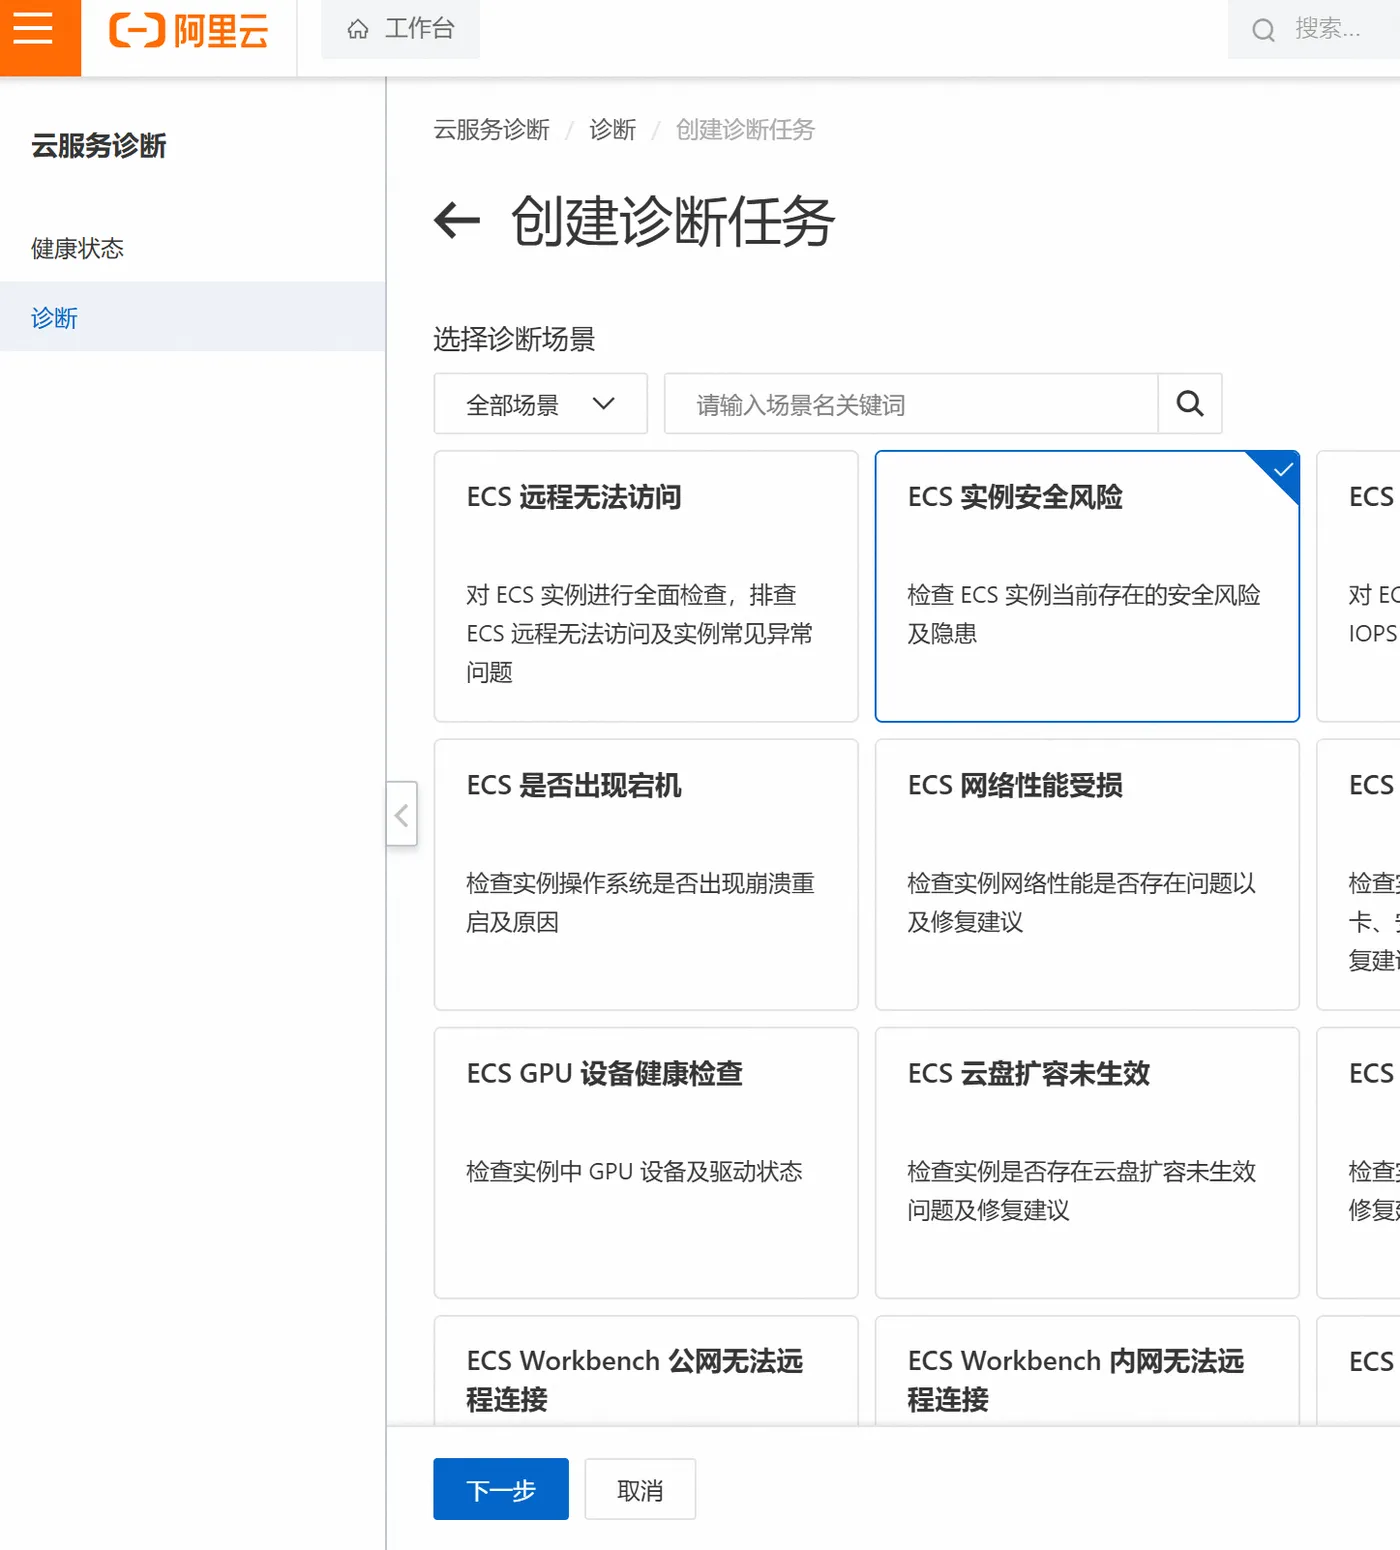The image size is (1400, 1550).
Task: Select 诊断 in the sidebar
Action: click(x=193, y=317)
